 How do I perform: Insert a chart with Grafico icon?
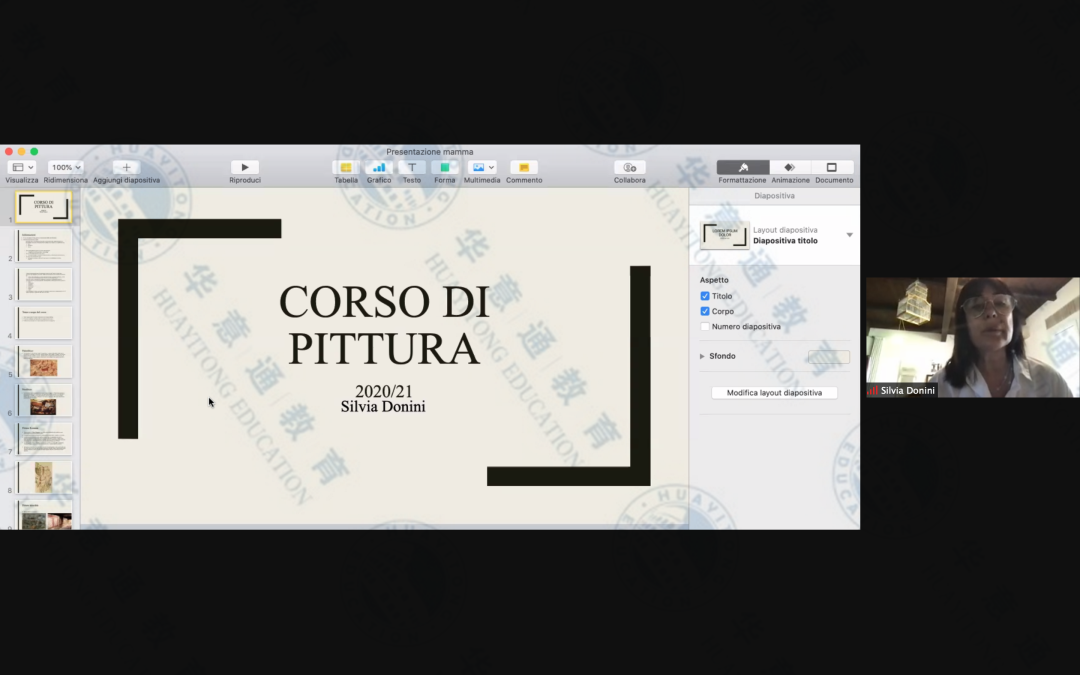point(379,167)
